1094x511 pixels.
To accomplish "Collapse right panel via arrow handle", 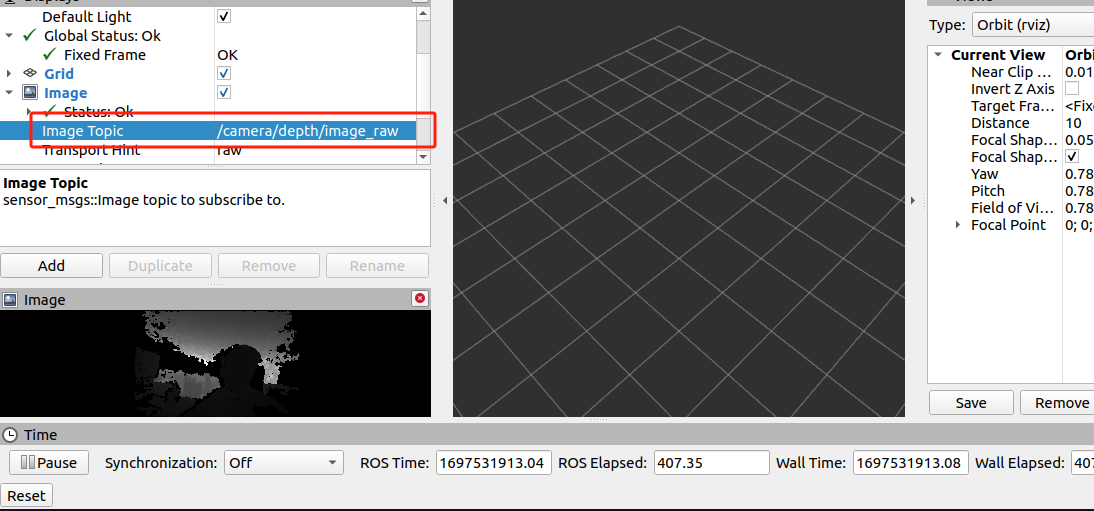I will pyautogui.click(x=913, y=200).
